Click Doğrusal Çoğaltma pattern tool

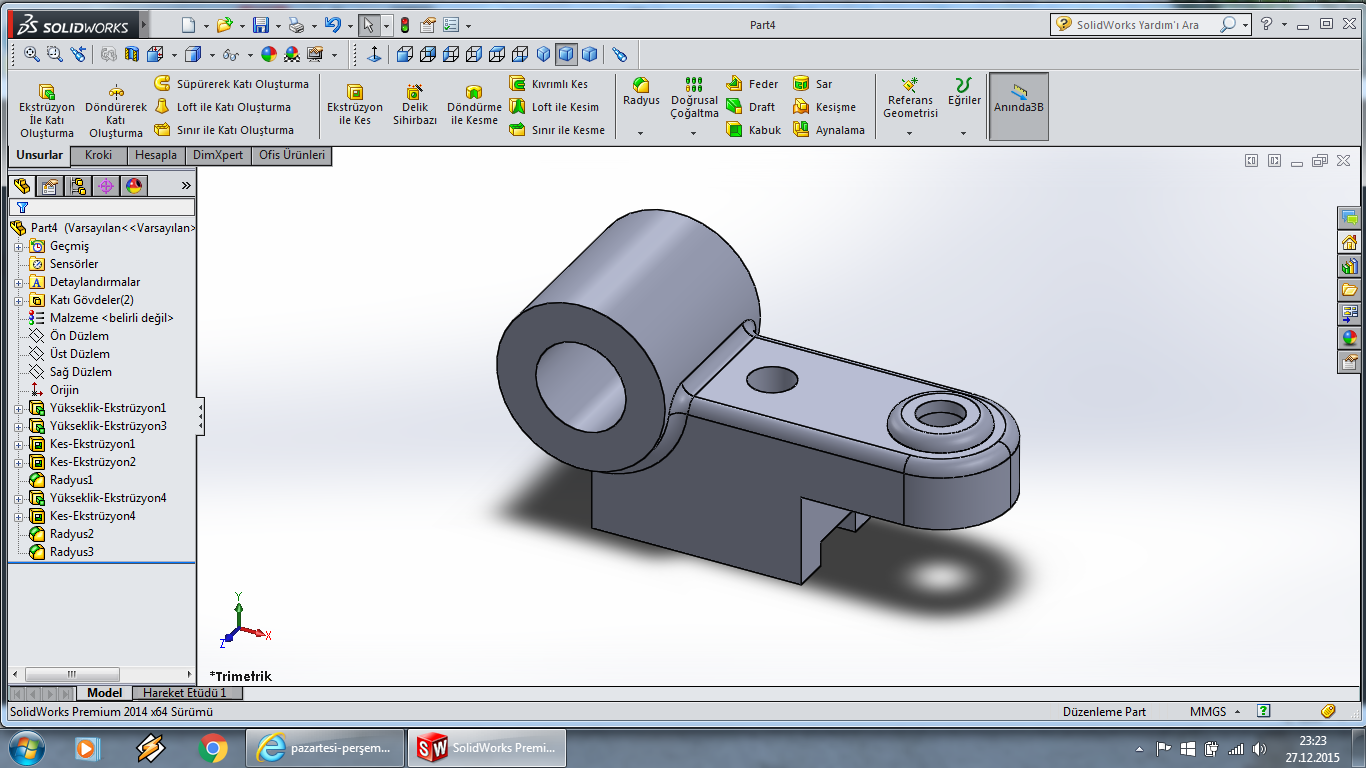tap(694, 98)
